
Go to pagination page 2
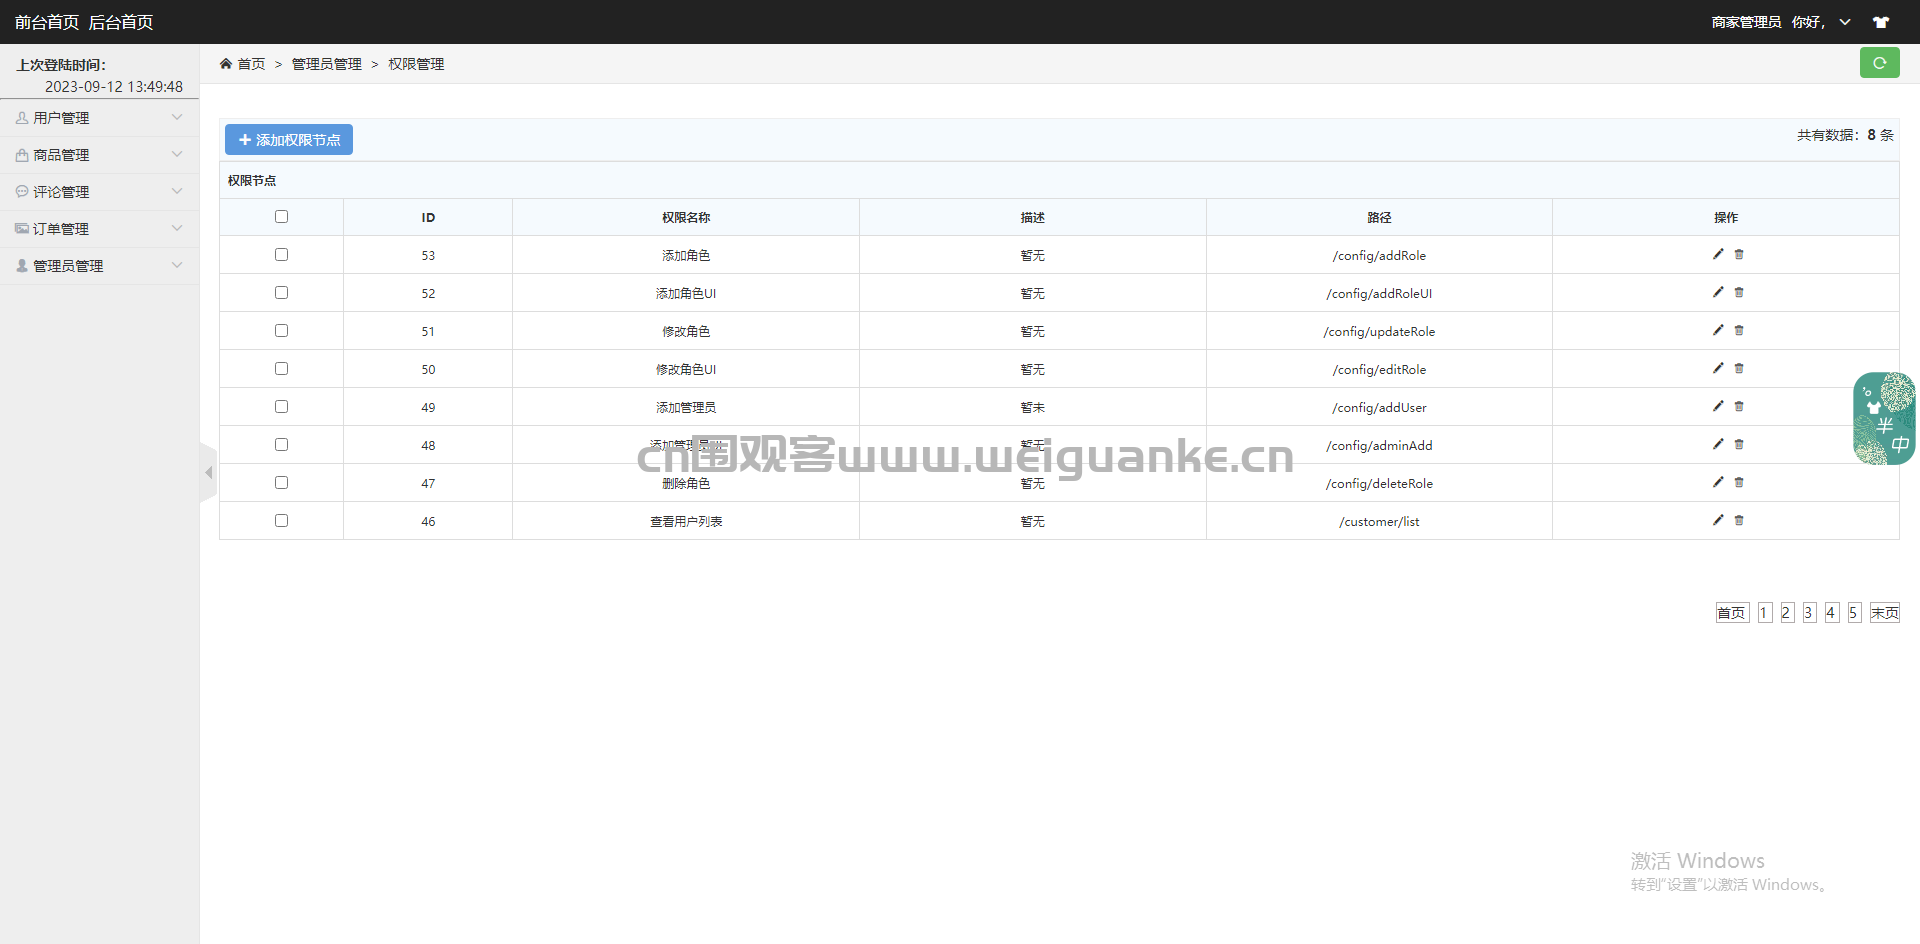pyautogui.click(x=1787, y=613)
